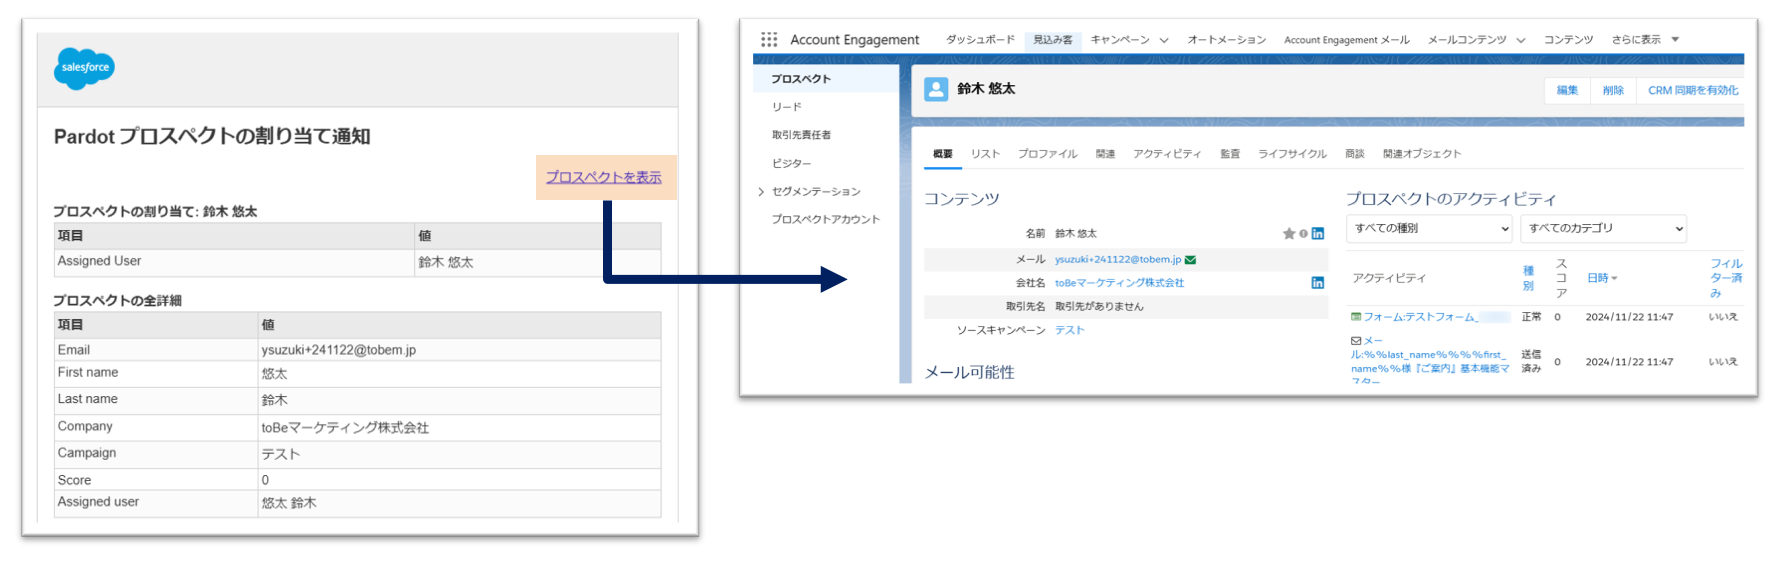Switch to the リスト tab
Screen dimensions: 1780x574
(985, 154)
